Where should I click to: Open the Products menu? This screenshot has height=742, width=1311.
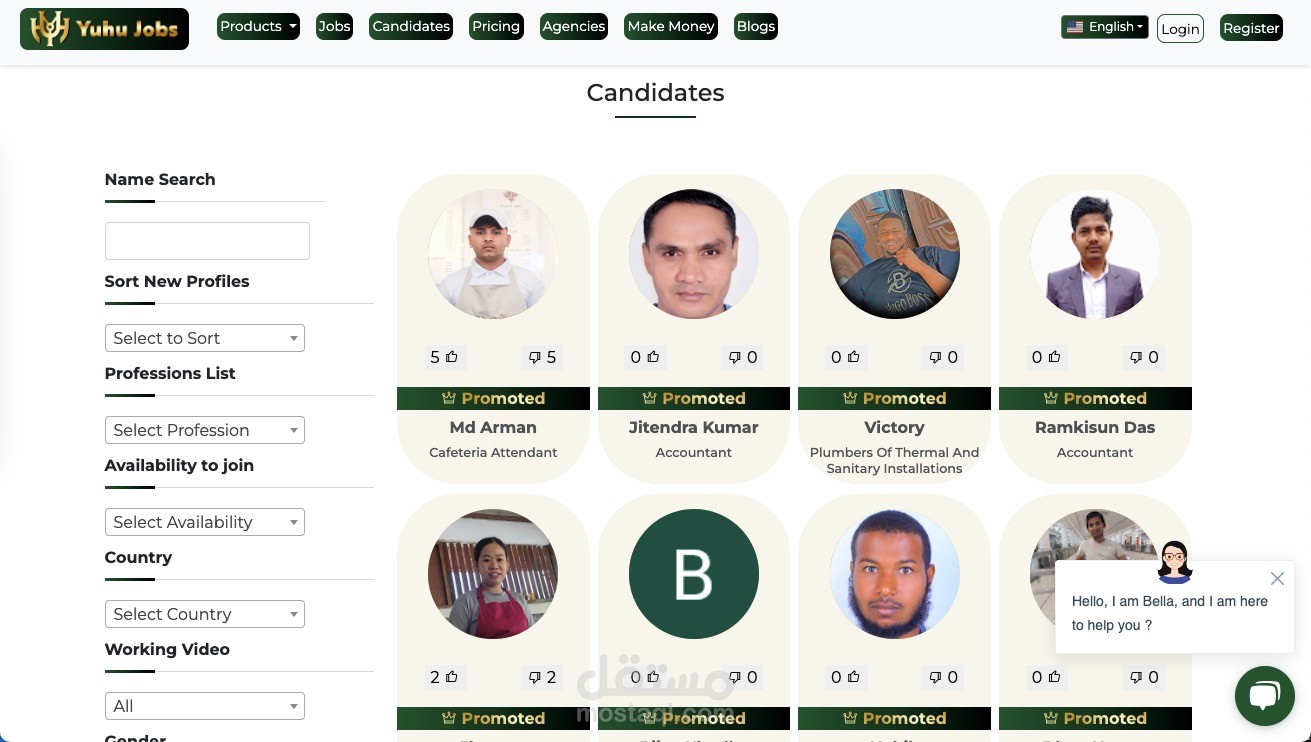(258, 27)
